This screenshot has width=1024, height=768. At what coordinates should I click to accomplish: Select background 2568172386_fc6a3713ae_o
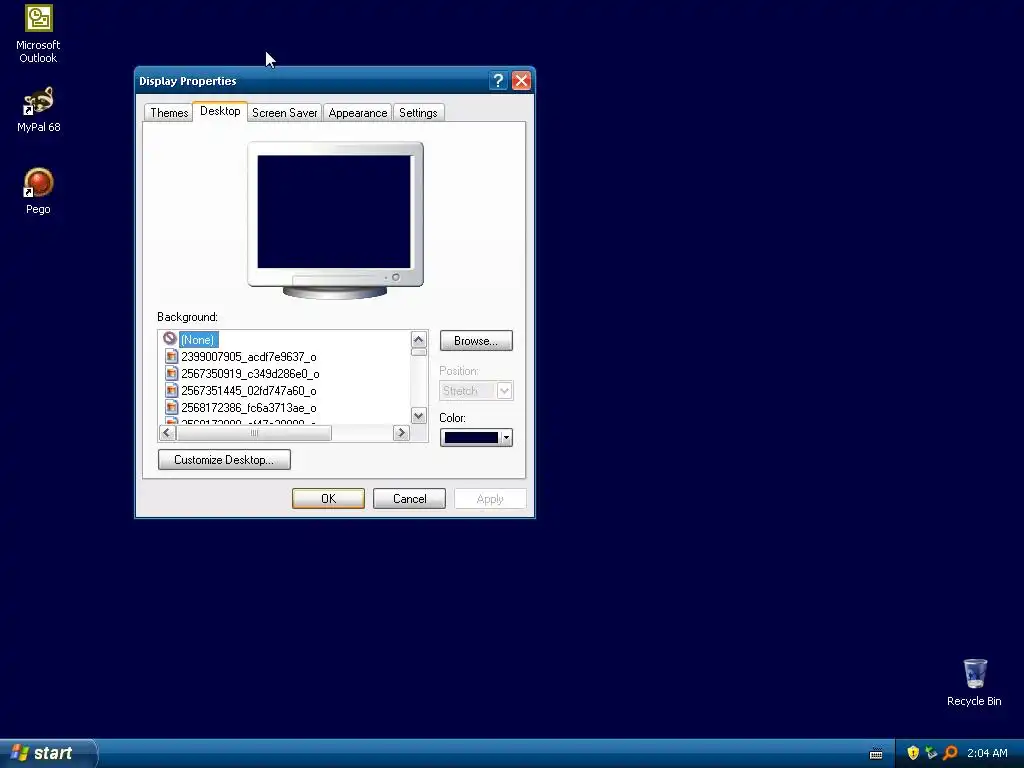[x=249, y=408]
